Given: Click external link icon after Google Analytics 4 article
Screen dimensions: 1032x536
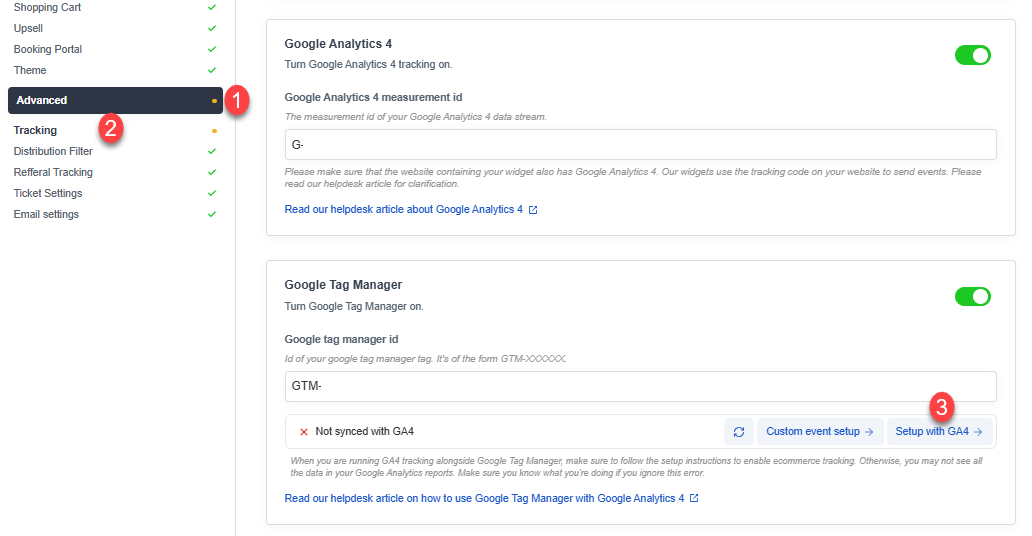Looking at the screenshot, I should pyautogui.click(x=533, y=210).
